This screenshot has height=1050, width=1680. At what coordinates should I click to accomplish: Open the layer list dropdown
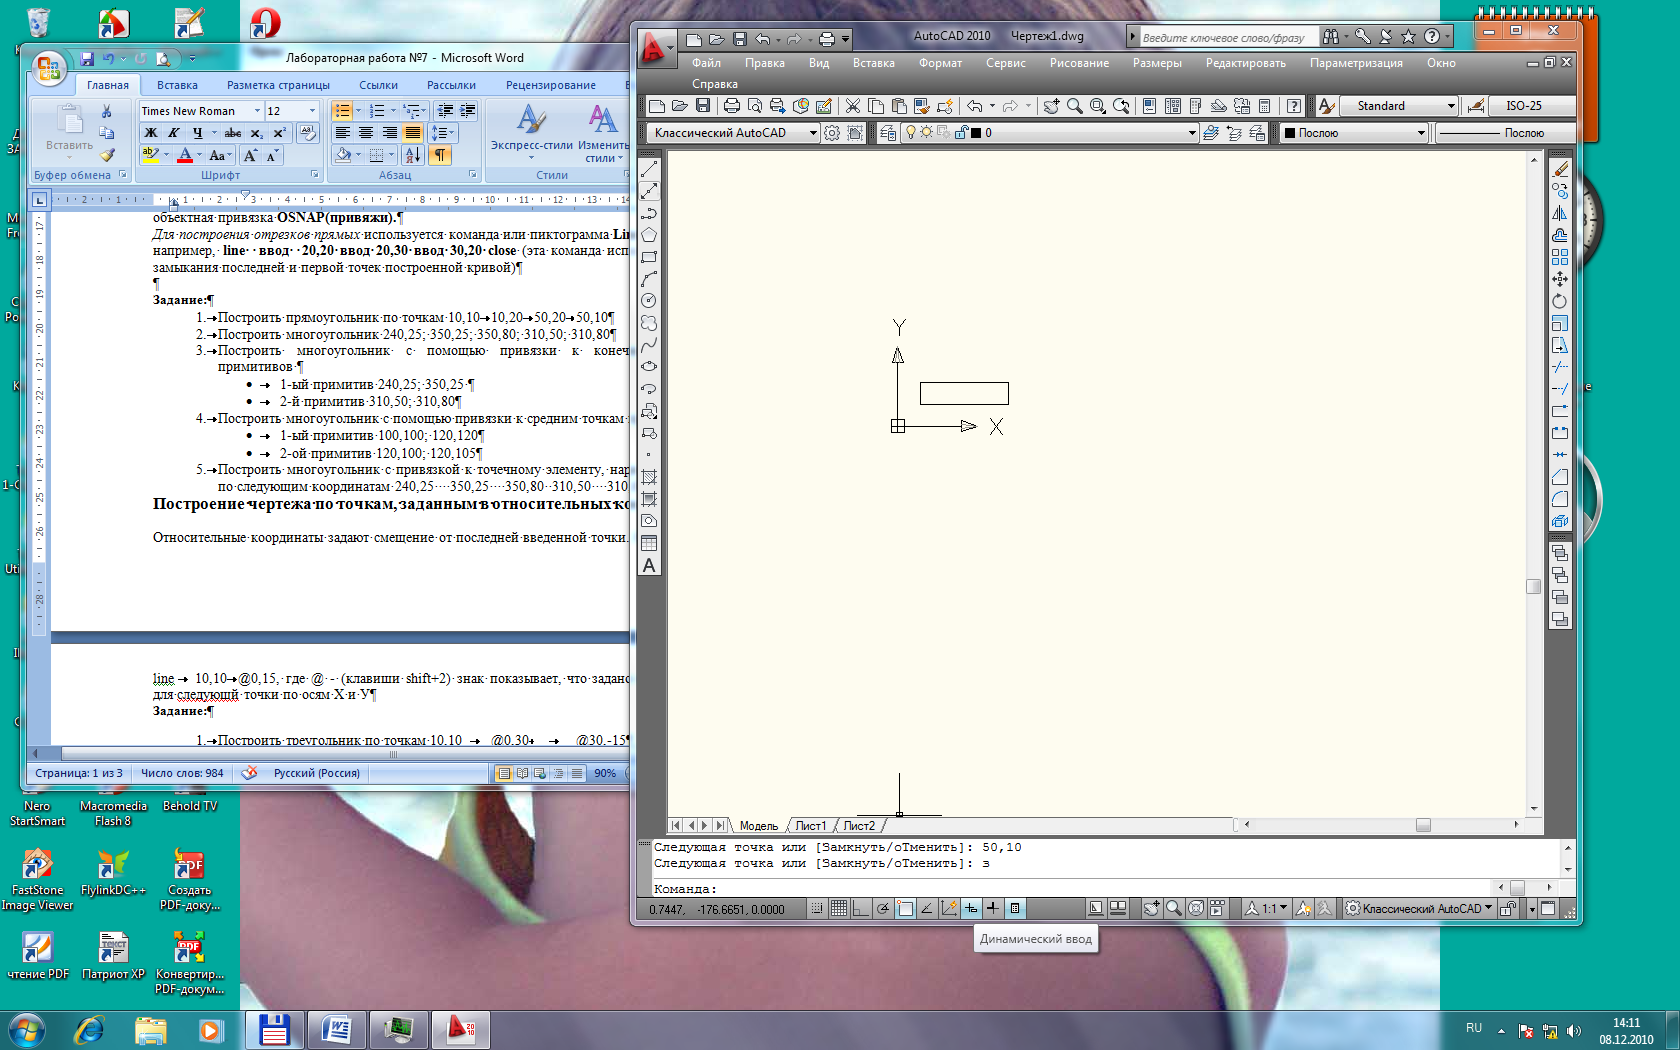click(1192, 133)
